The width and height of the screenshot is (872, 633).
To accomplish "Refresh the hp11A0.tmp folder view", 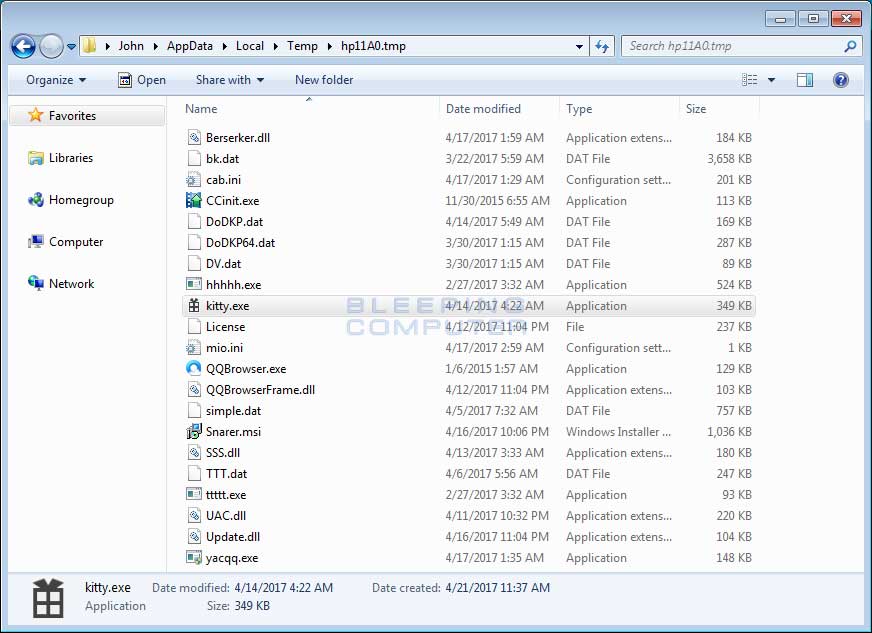I will pos(602,46).
